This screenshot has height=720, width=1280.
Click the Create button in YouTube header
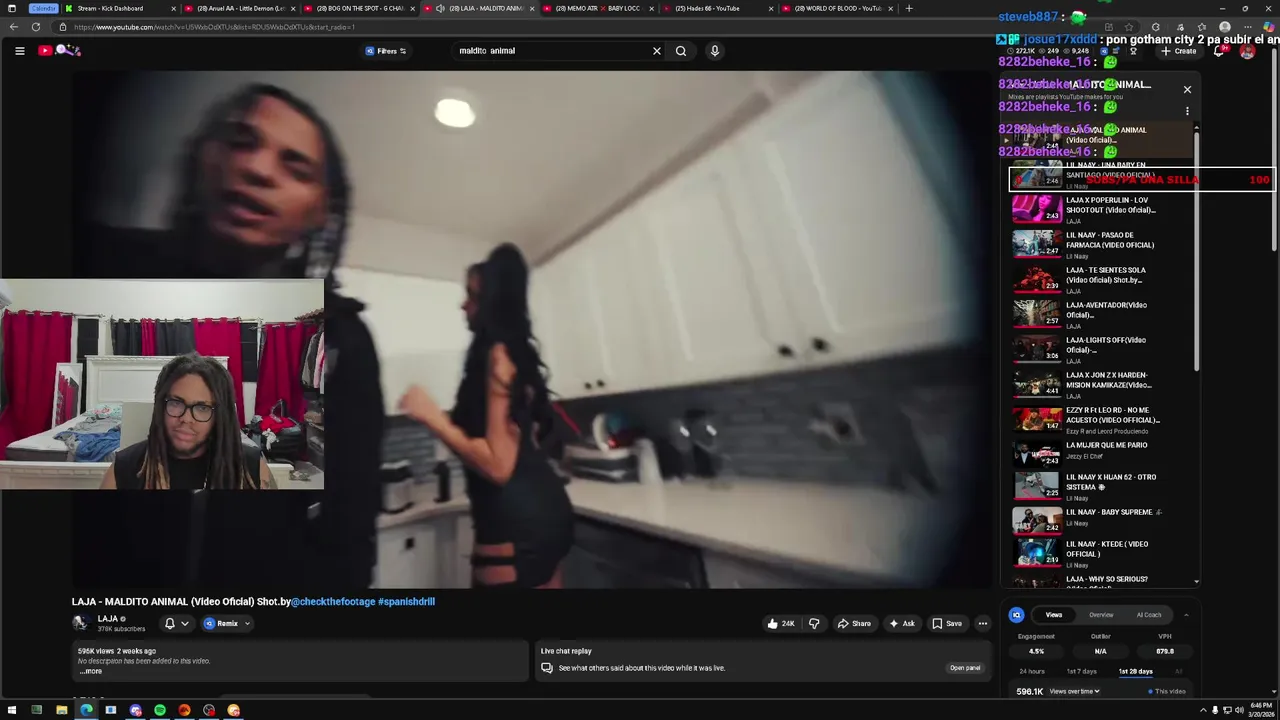coord(1179,51)
